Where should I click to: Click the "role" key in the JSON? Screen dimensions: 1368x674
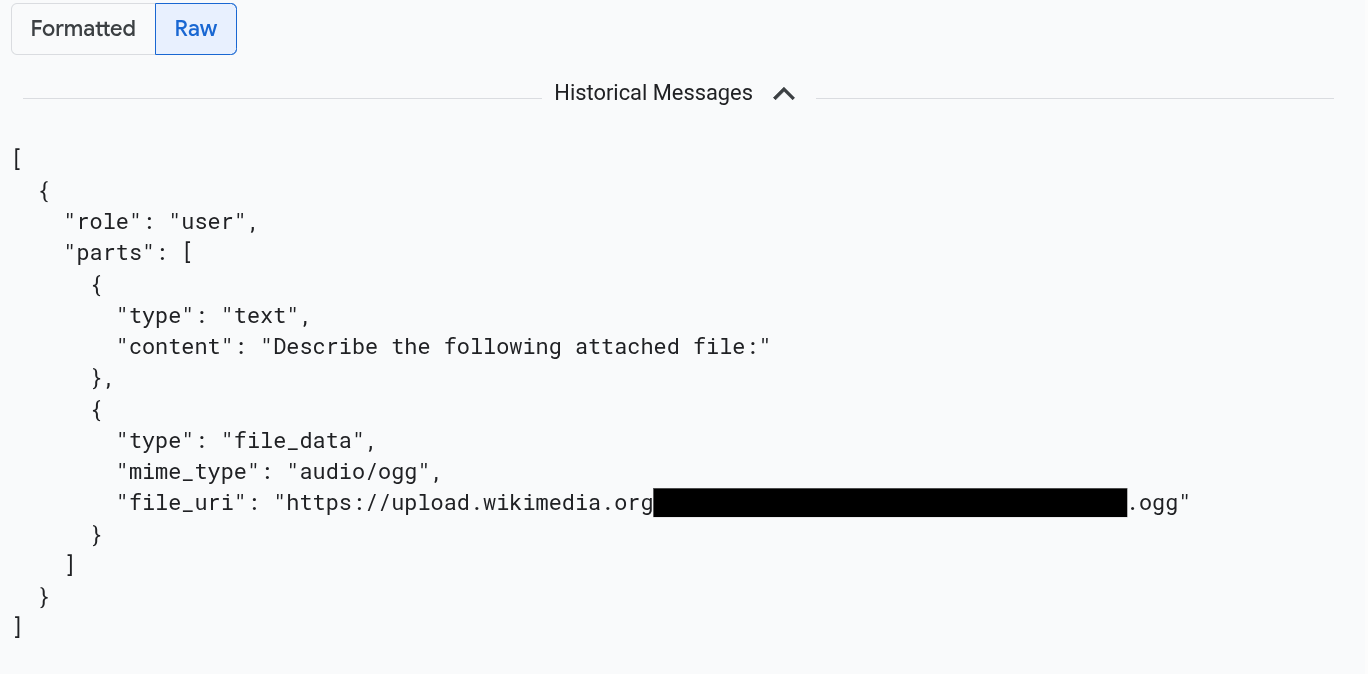104,222
